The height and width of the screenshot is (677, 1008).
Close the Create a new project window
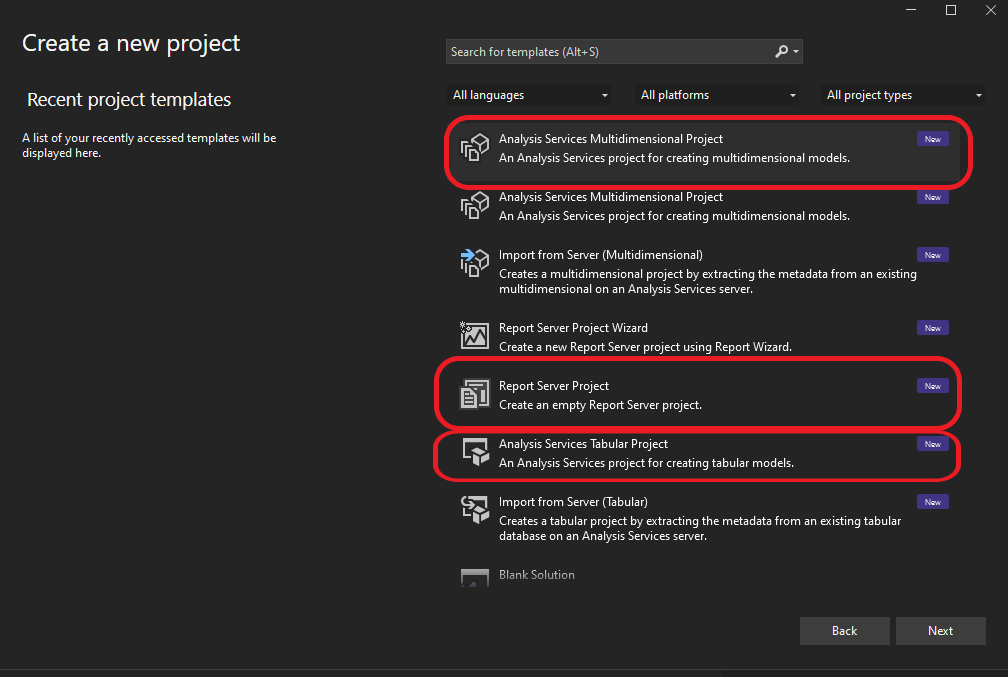pos(991,10)
